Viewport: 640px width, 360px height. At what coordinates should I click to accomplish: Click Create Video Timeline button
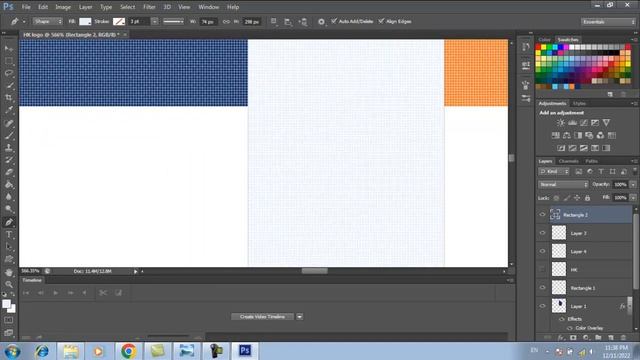pyautogui.click(x=262, y=317)
